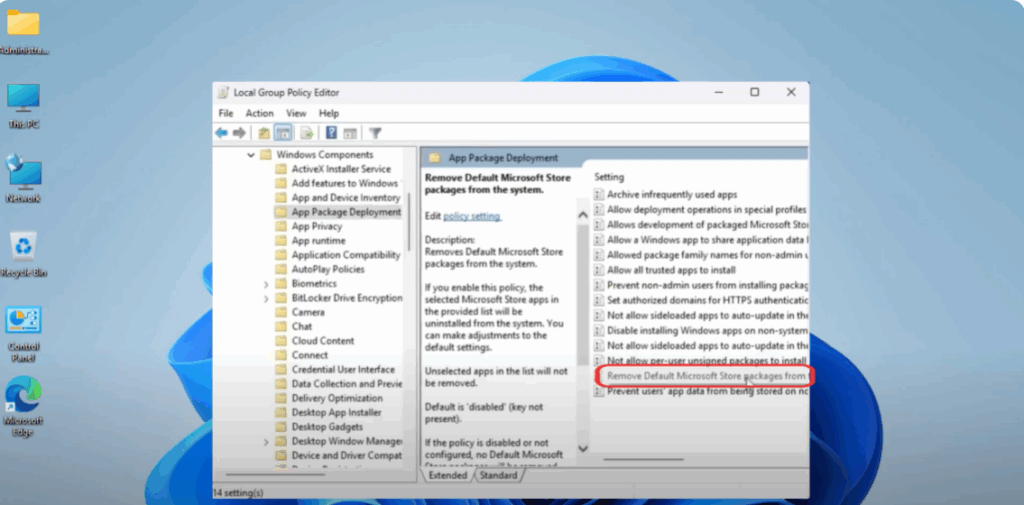The height and width of the screenshot is (505, 1024).
Task: Click the Forward arrow in toolbar
Action: tap(239, 133)
